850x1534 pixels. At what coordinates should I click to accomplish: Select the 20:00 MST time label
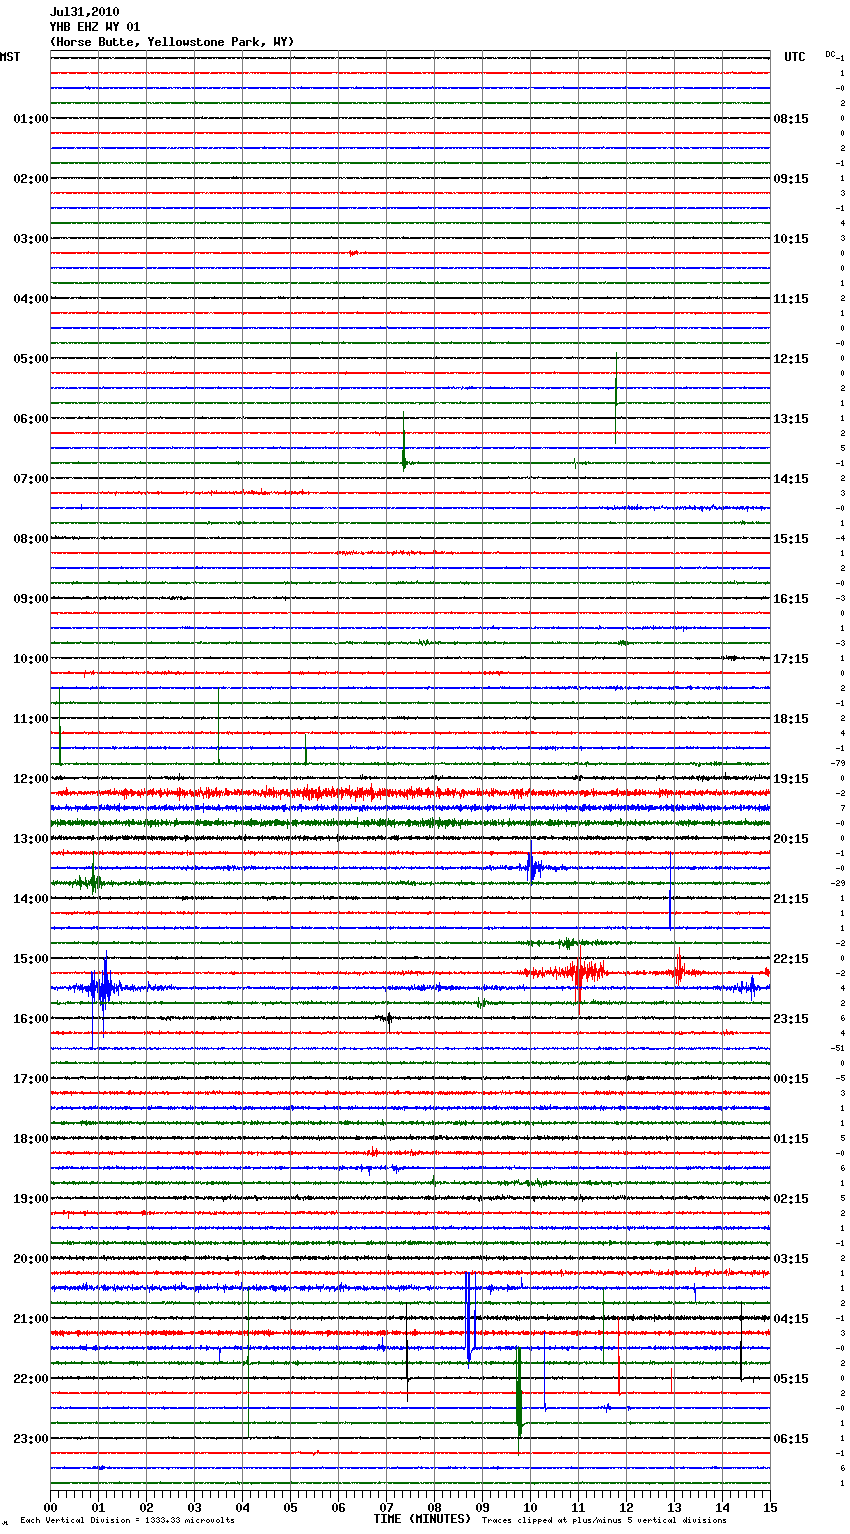coord(30,1259)
